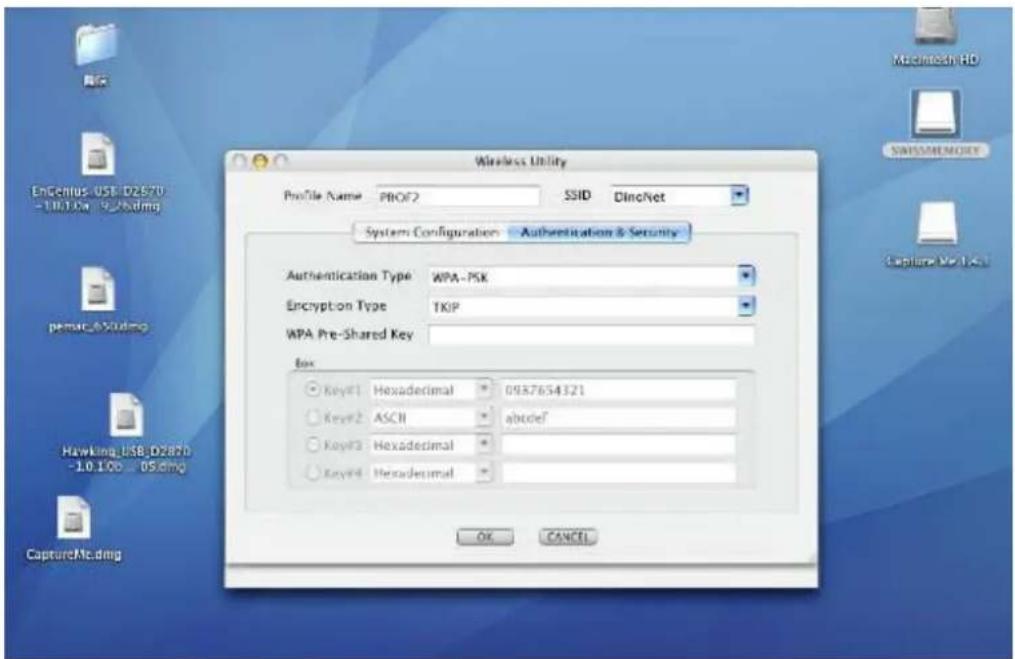Click the WPA Pre-Shared Key label

point(350,335)
